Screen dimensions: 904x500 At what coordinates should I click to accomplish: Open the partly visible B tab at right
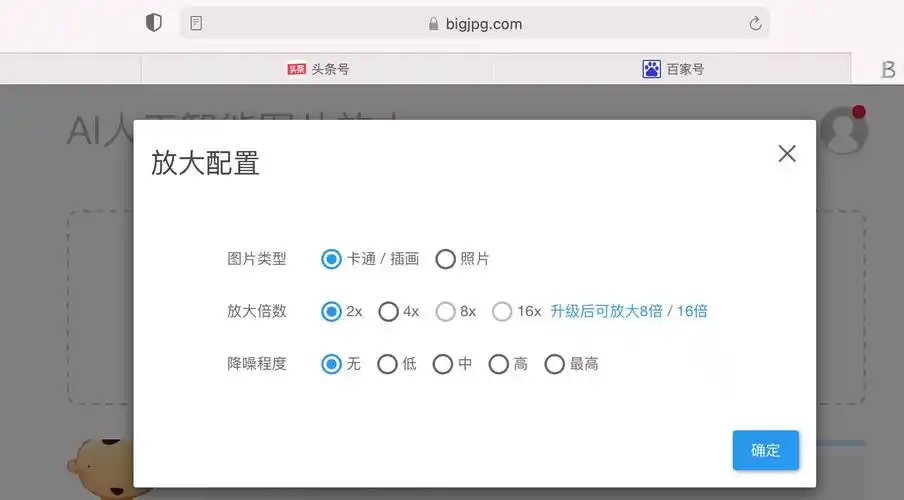888,69
